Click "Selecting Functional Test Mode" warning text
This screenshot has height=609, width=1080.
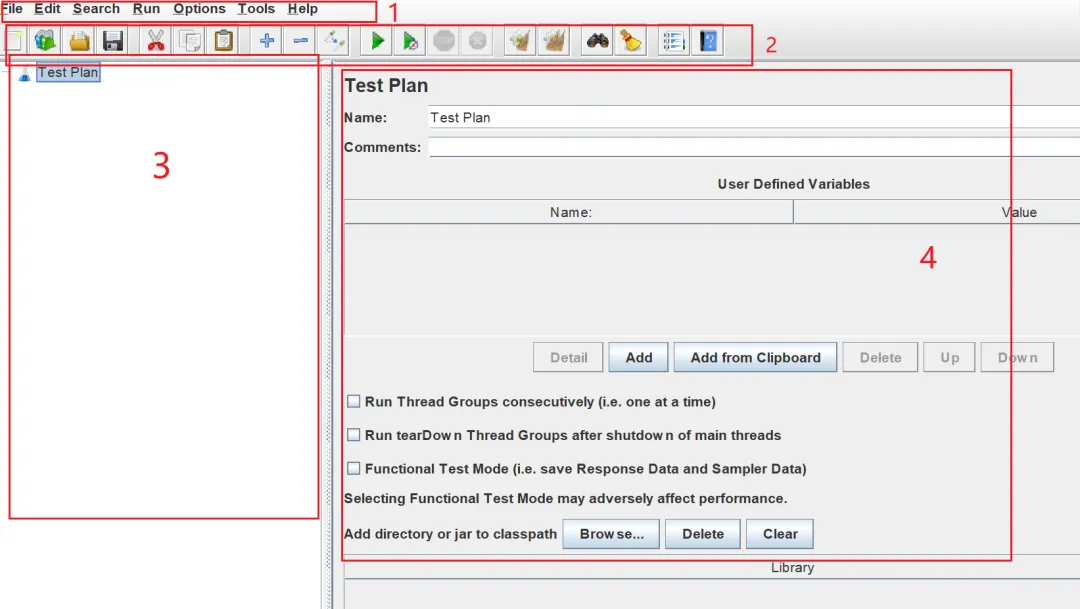[565, 498]
